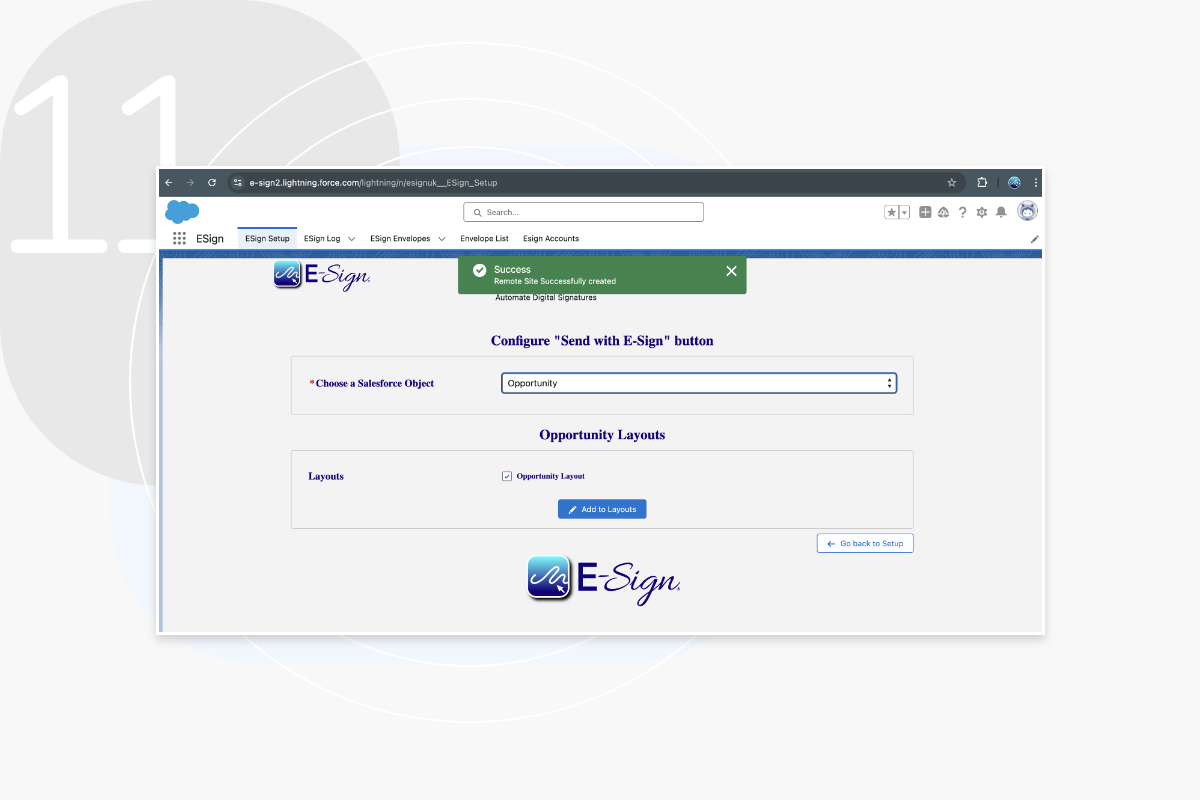This screenshot has width=1200, height=800.
Task: Click the E-Sign logo at page top
Action: (322, 274)
